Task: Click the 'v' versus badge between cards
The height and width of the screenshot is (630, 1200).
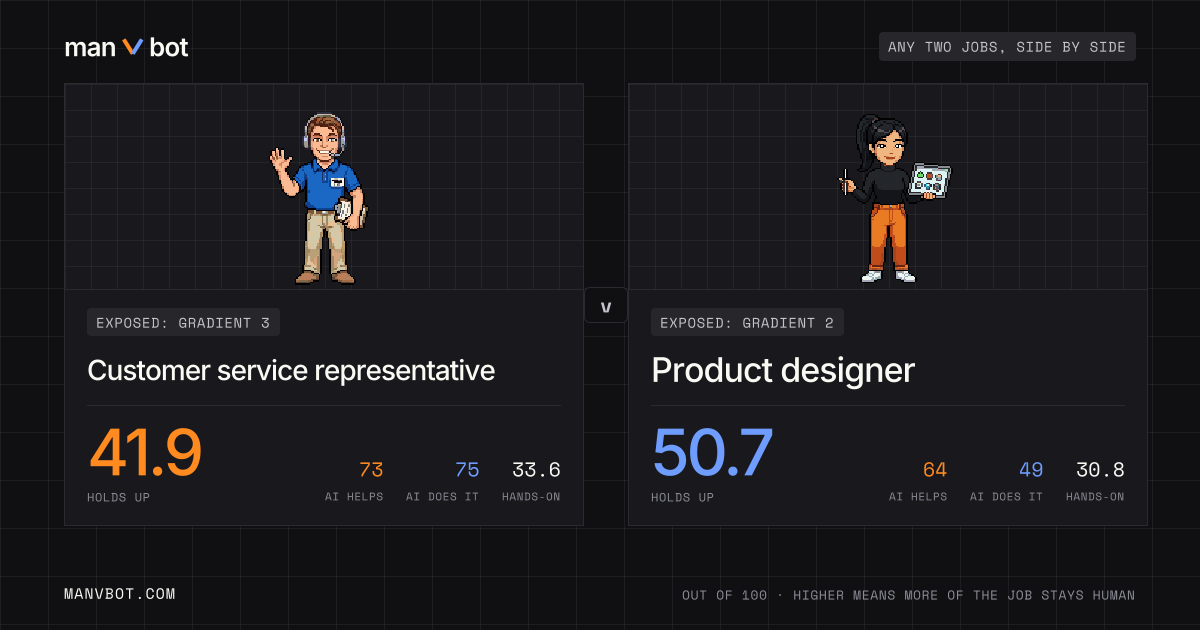Action: coord(606,306)
